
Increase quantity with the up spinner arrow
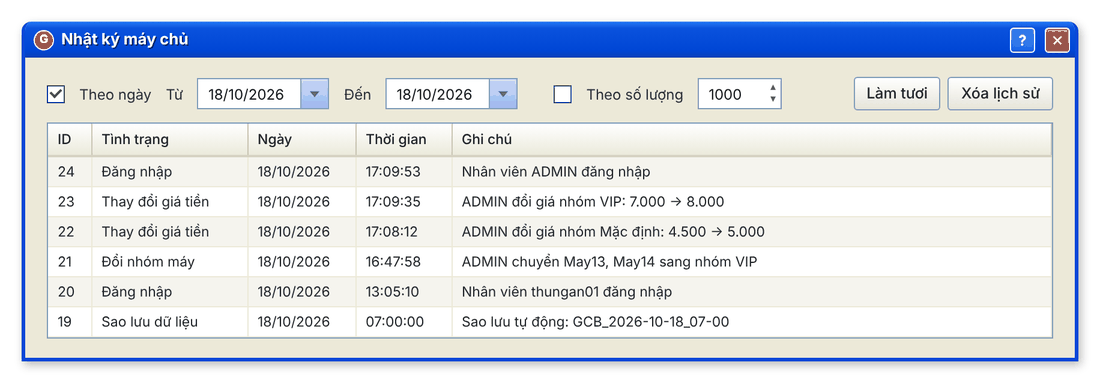point(773,88)
